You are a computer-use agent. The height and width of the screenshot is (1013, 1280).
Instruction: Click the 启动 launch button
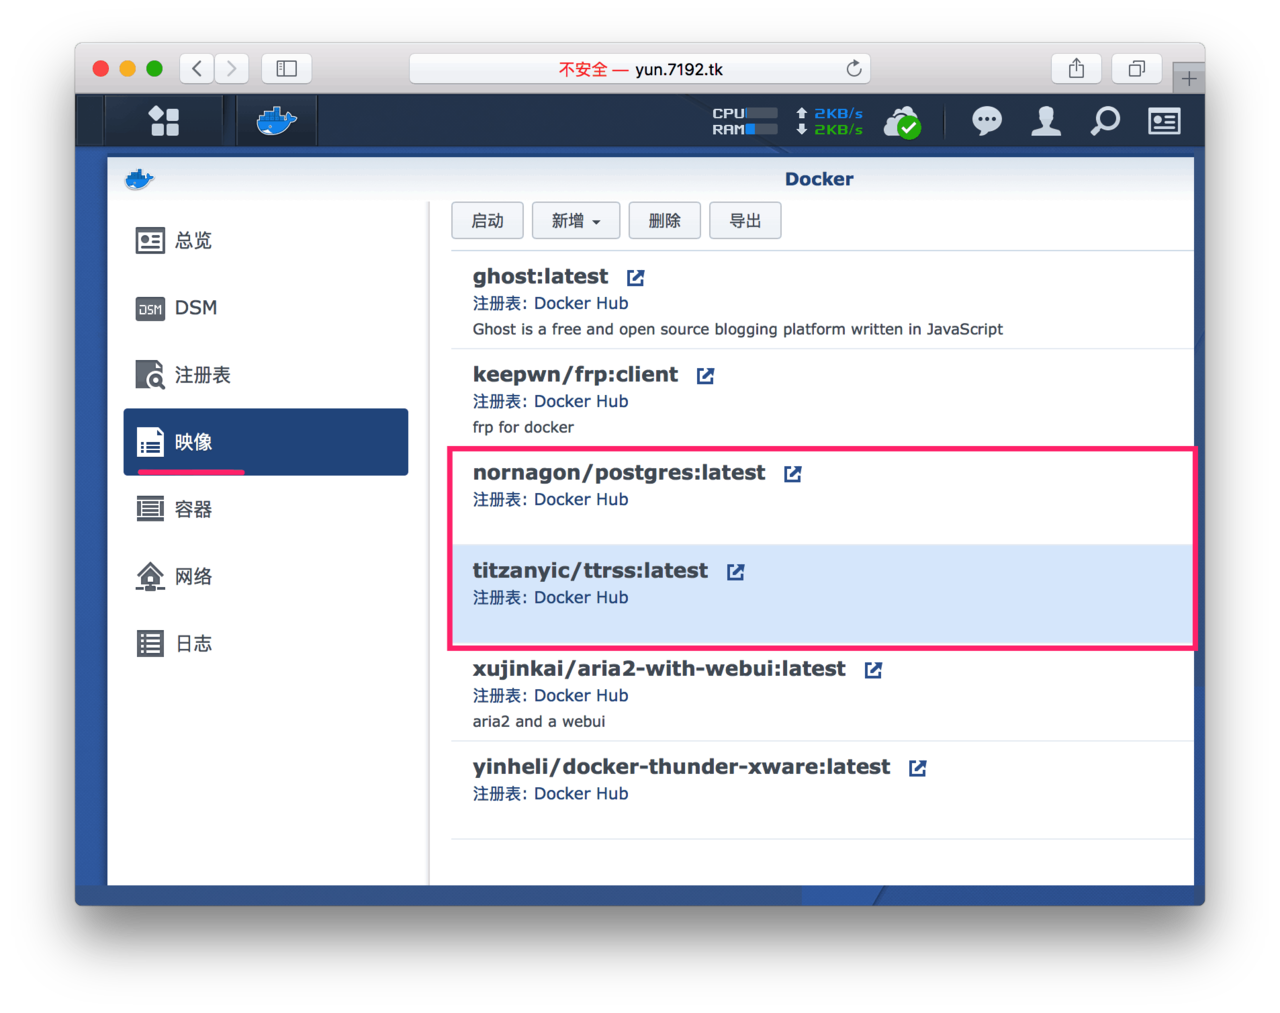(x=487, y=220)
